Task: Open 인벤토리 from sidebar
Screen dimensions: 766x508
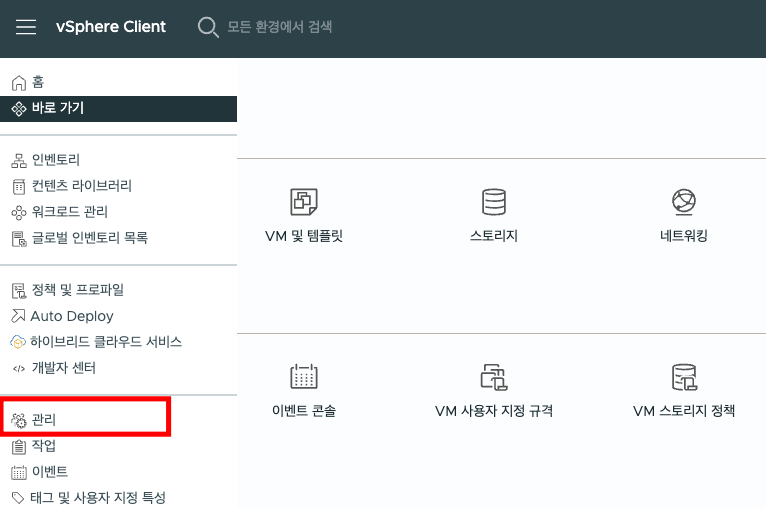Action: (55, 160)
